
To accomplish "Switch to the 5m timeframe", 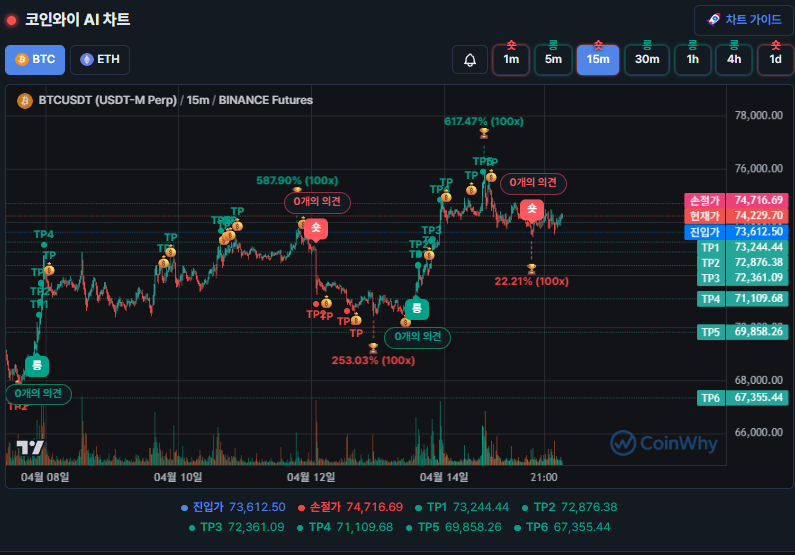I will click(x=553, y=59).
